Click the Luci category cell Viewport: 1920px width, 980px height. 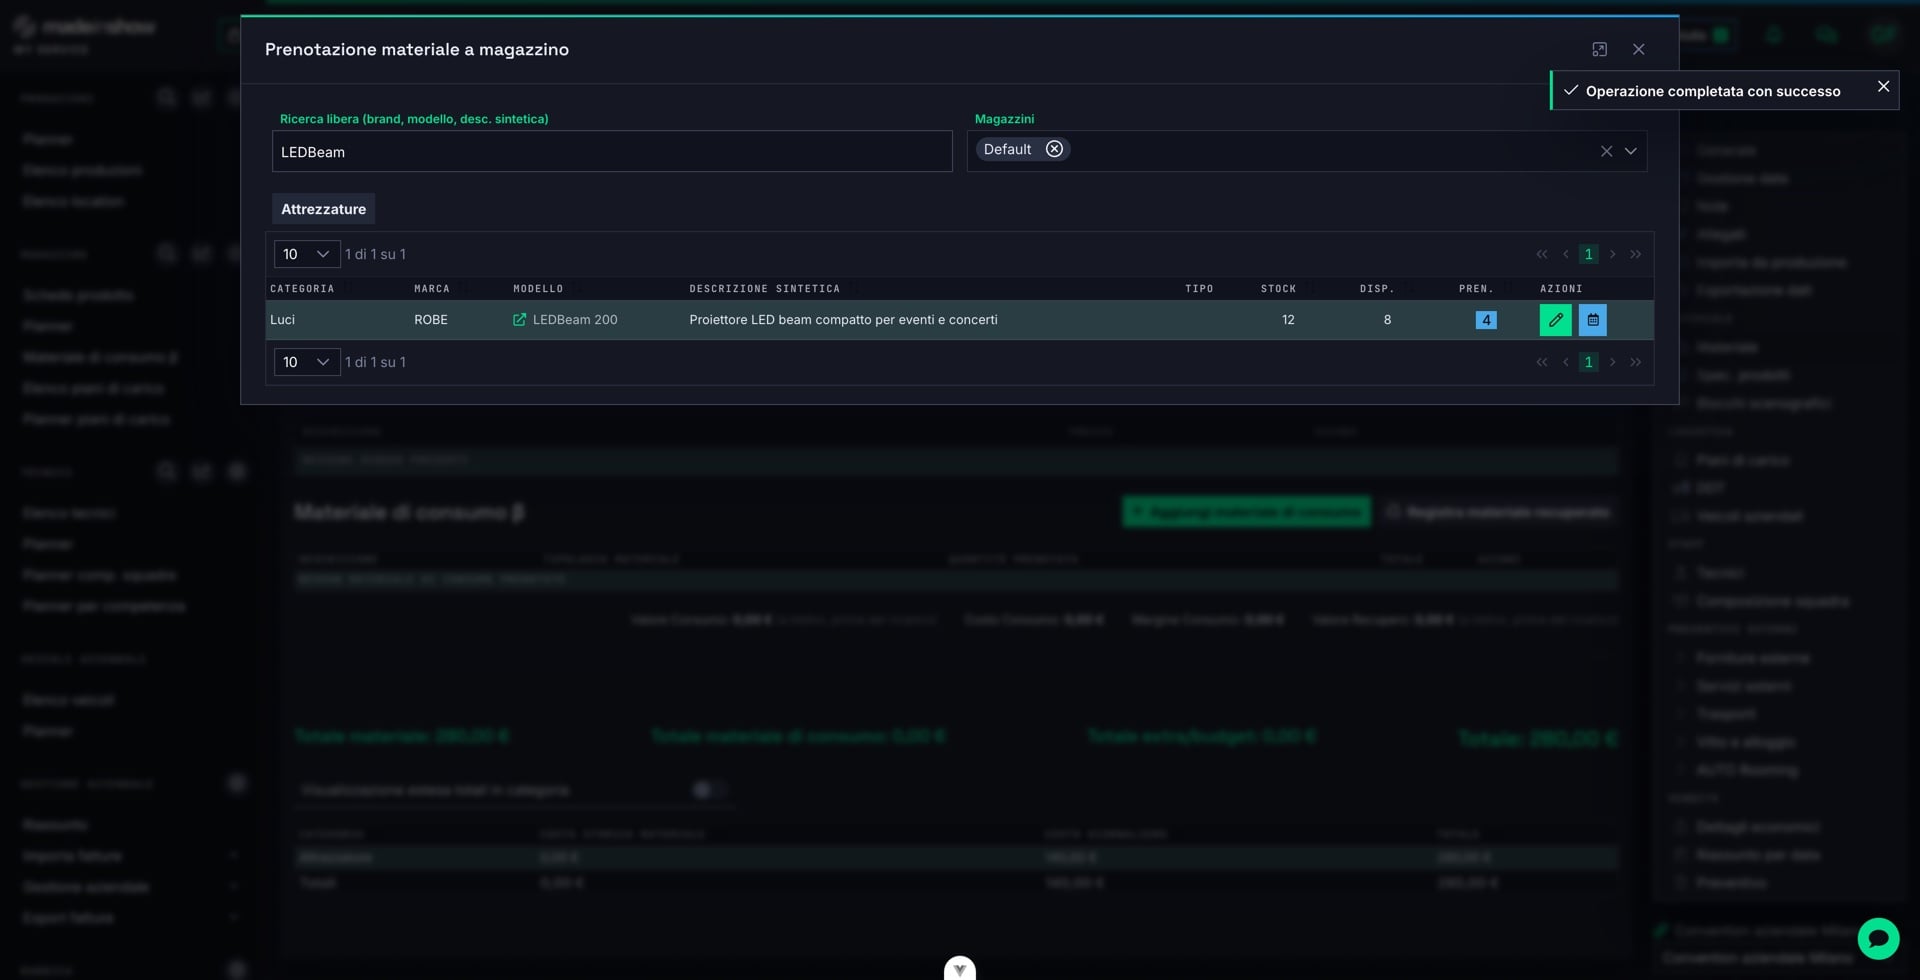pos(282,320)
